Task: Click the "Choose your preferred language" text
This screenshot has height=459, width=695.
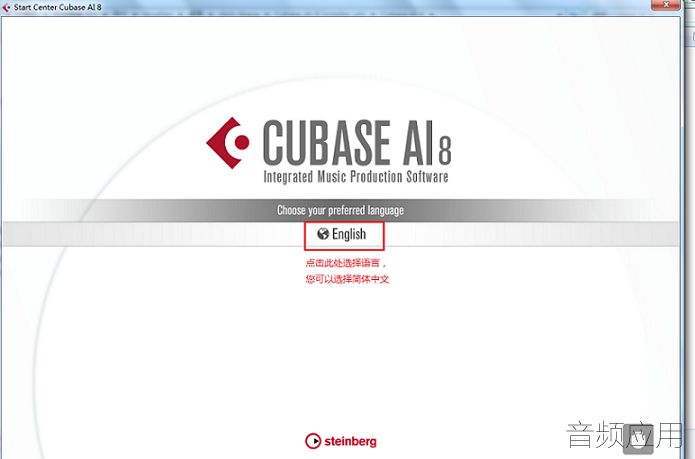Action: pos(340,210)
